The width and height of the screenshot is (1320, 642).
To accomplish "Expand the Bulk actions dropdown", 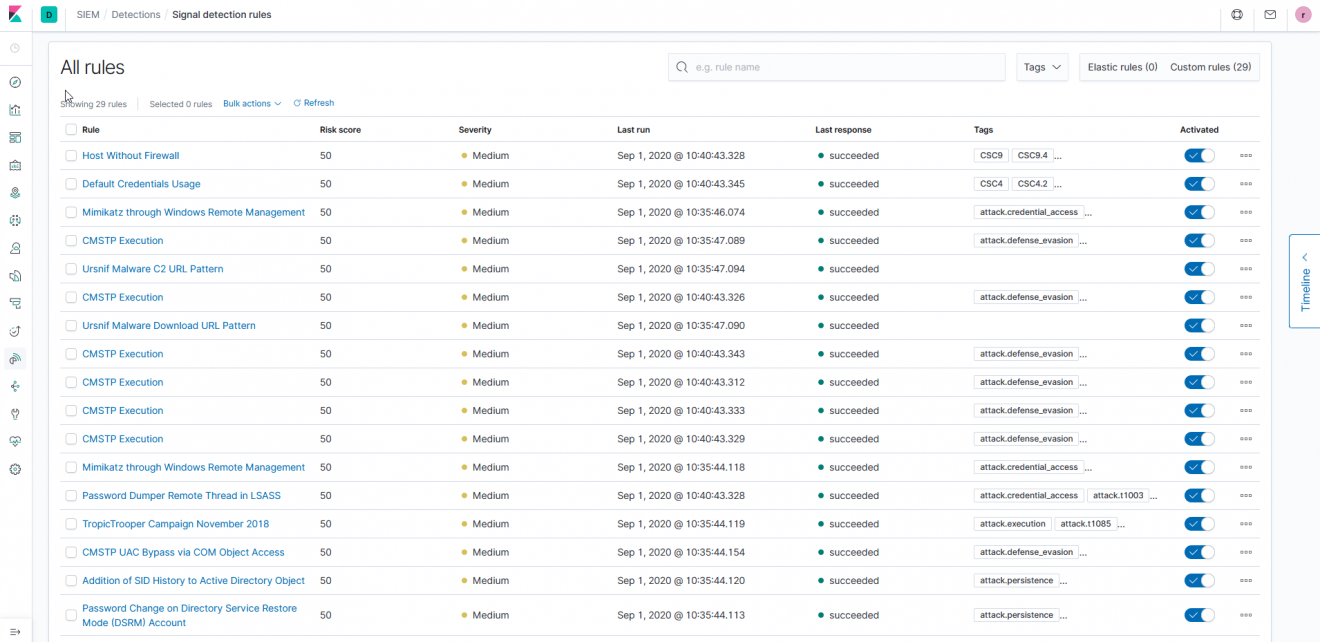I will [252, 104].
